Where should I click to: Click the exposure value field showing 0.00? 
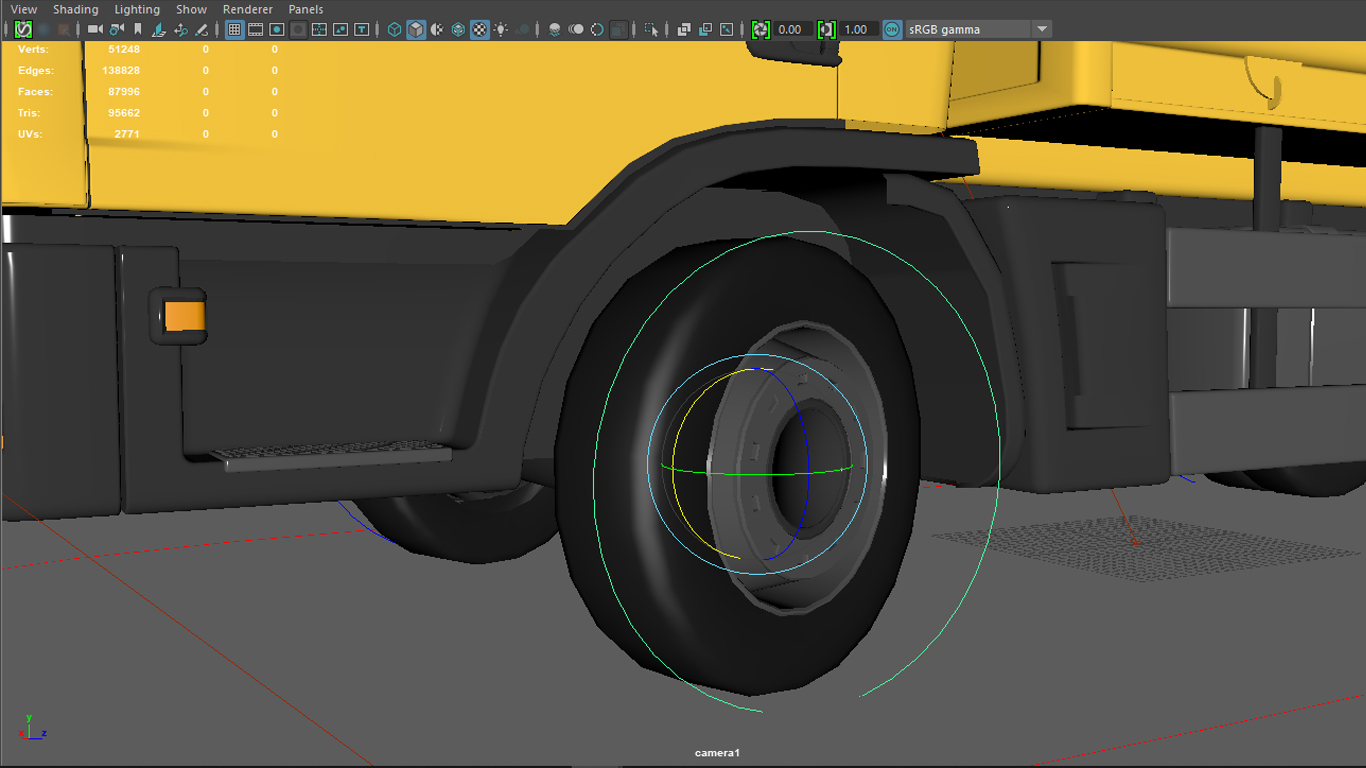(x=790, y=30)
